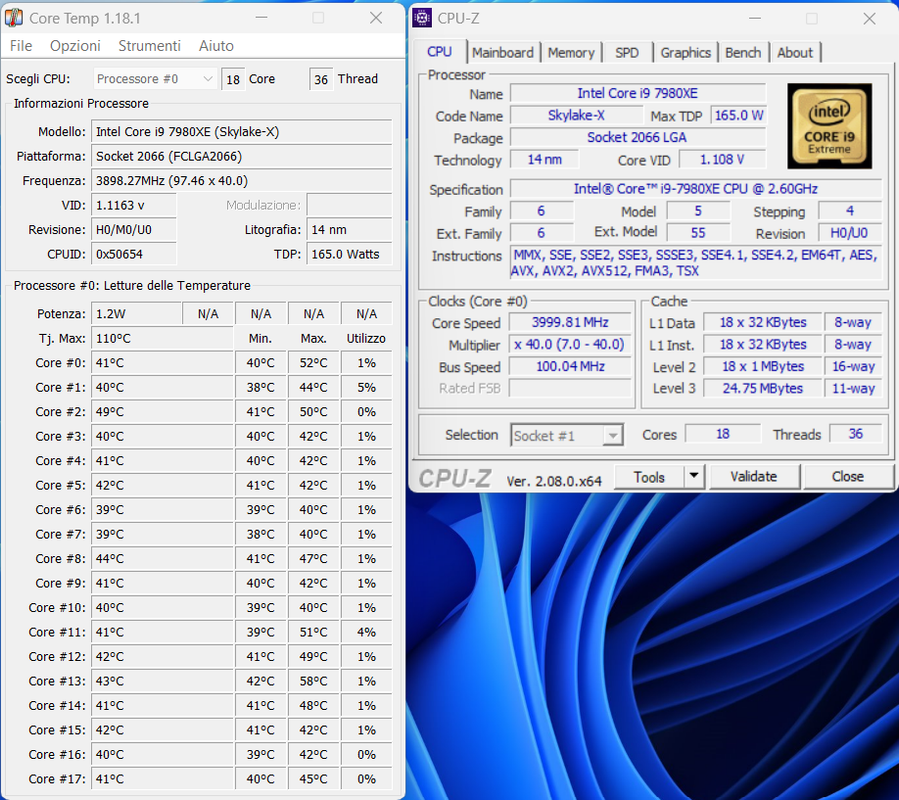Click the CPU-Z Revision value H0/U0
The height and width of the screenshot is (800, 899).
coord(849,232)
